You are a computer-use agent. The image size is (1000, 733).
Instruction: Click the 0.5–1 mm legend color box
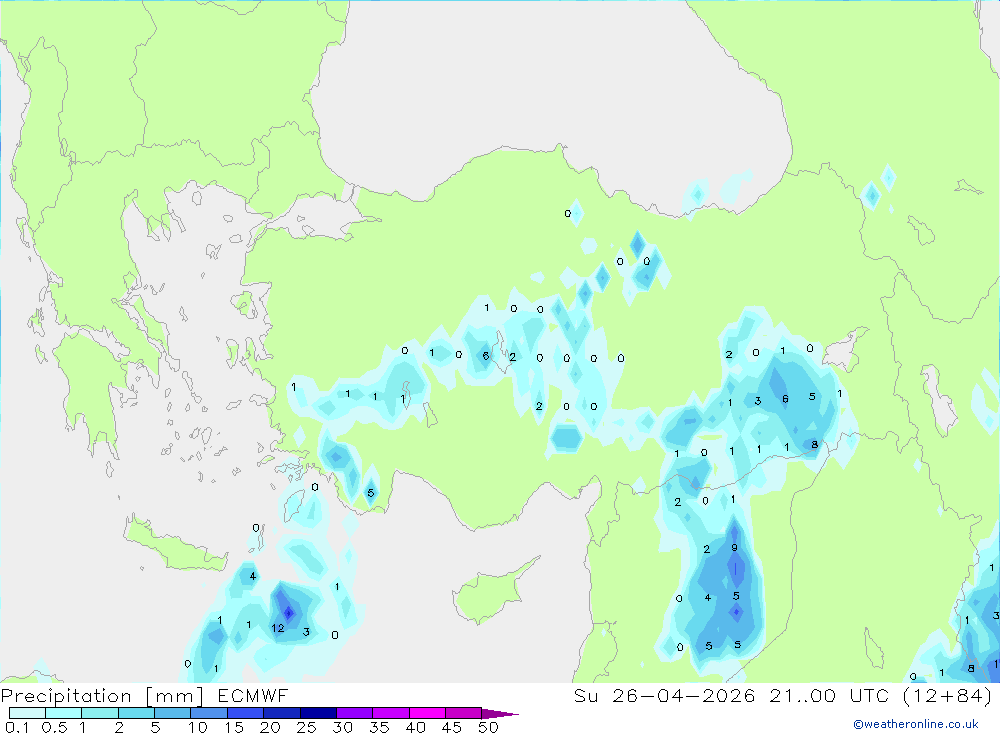coord(63,713)
